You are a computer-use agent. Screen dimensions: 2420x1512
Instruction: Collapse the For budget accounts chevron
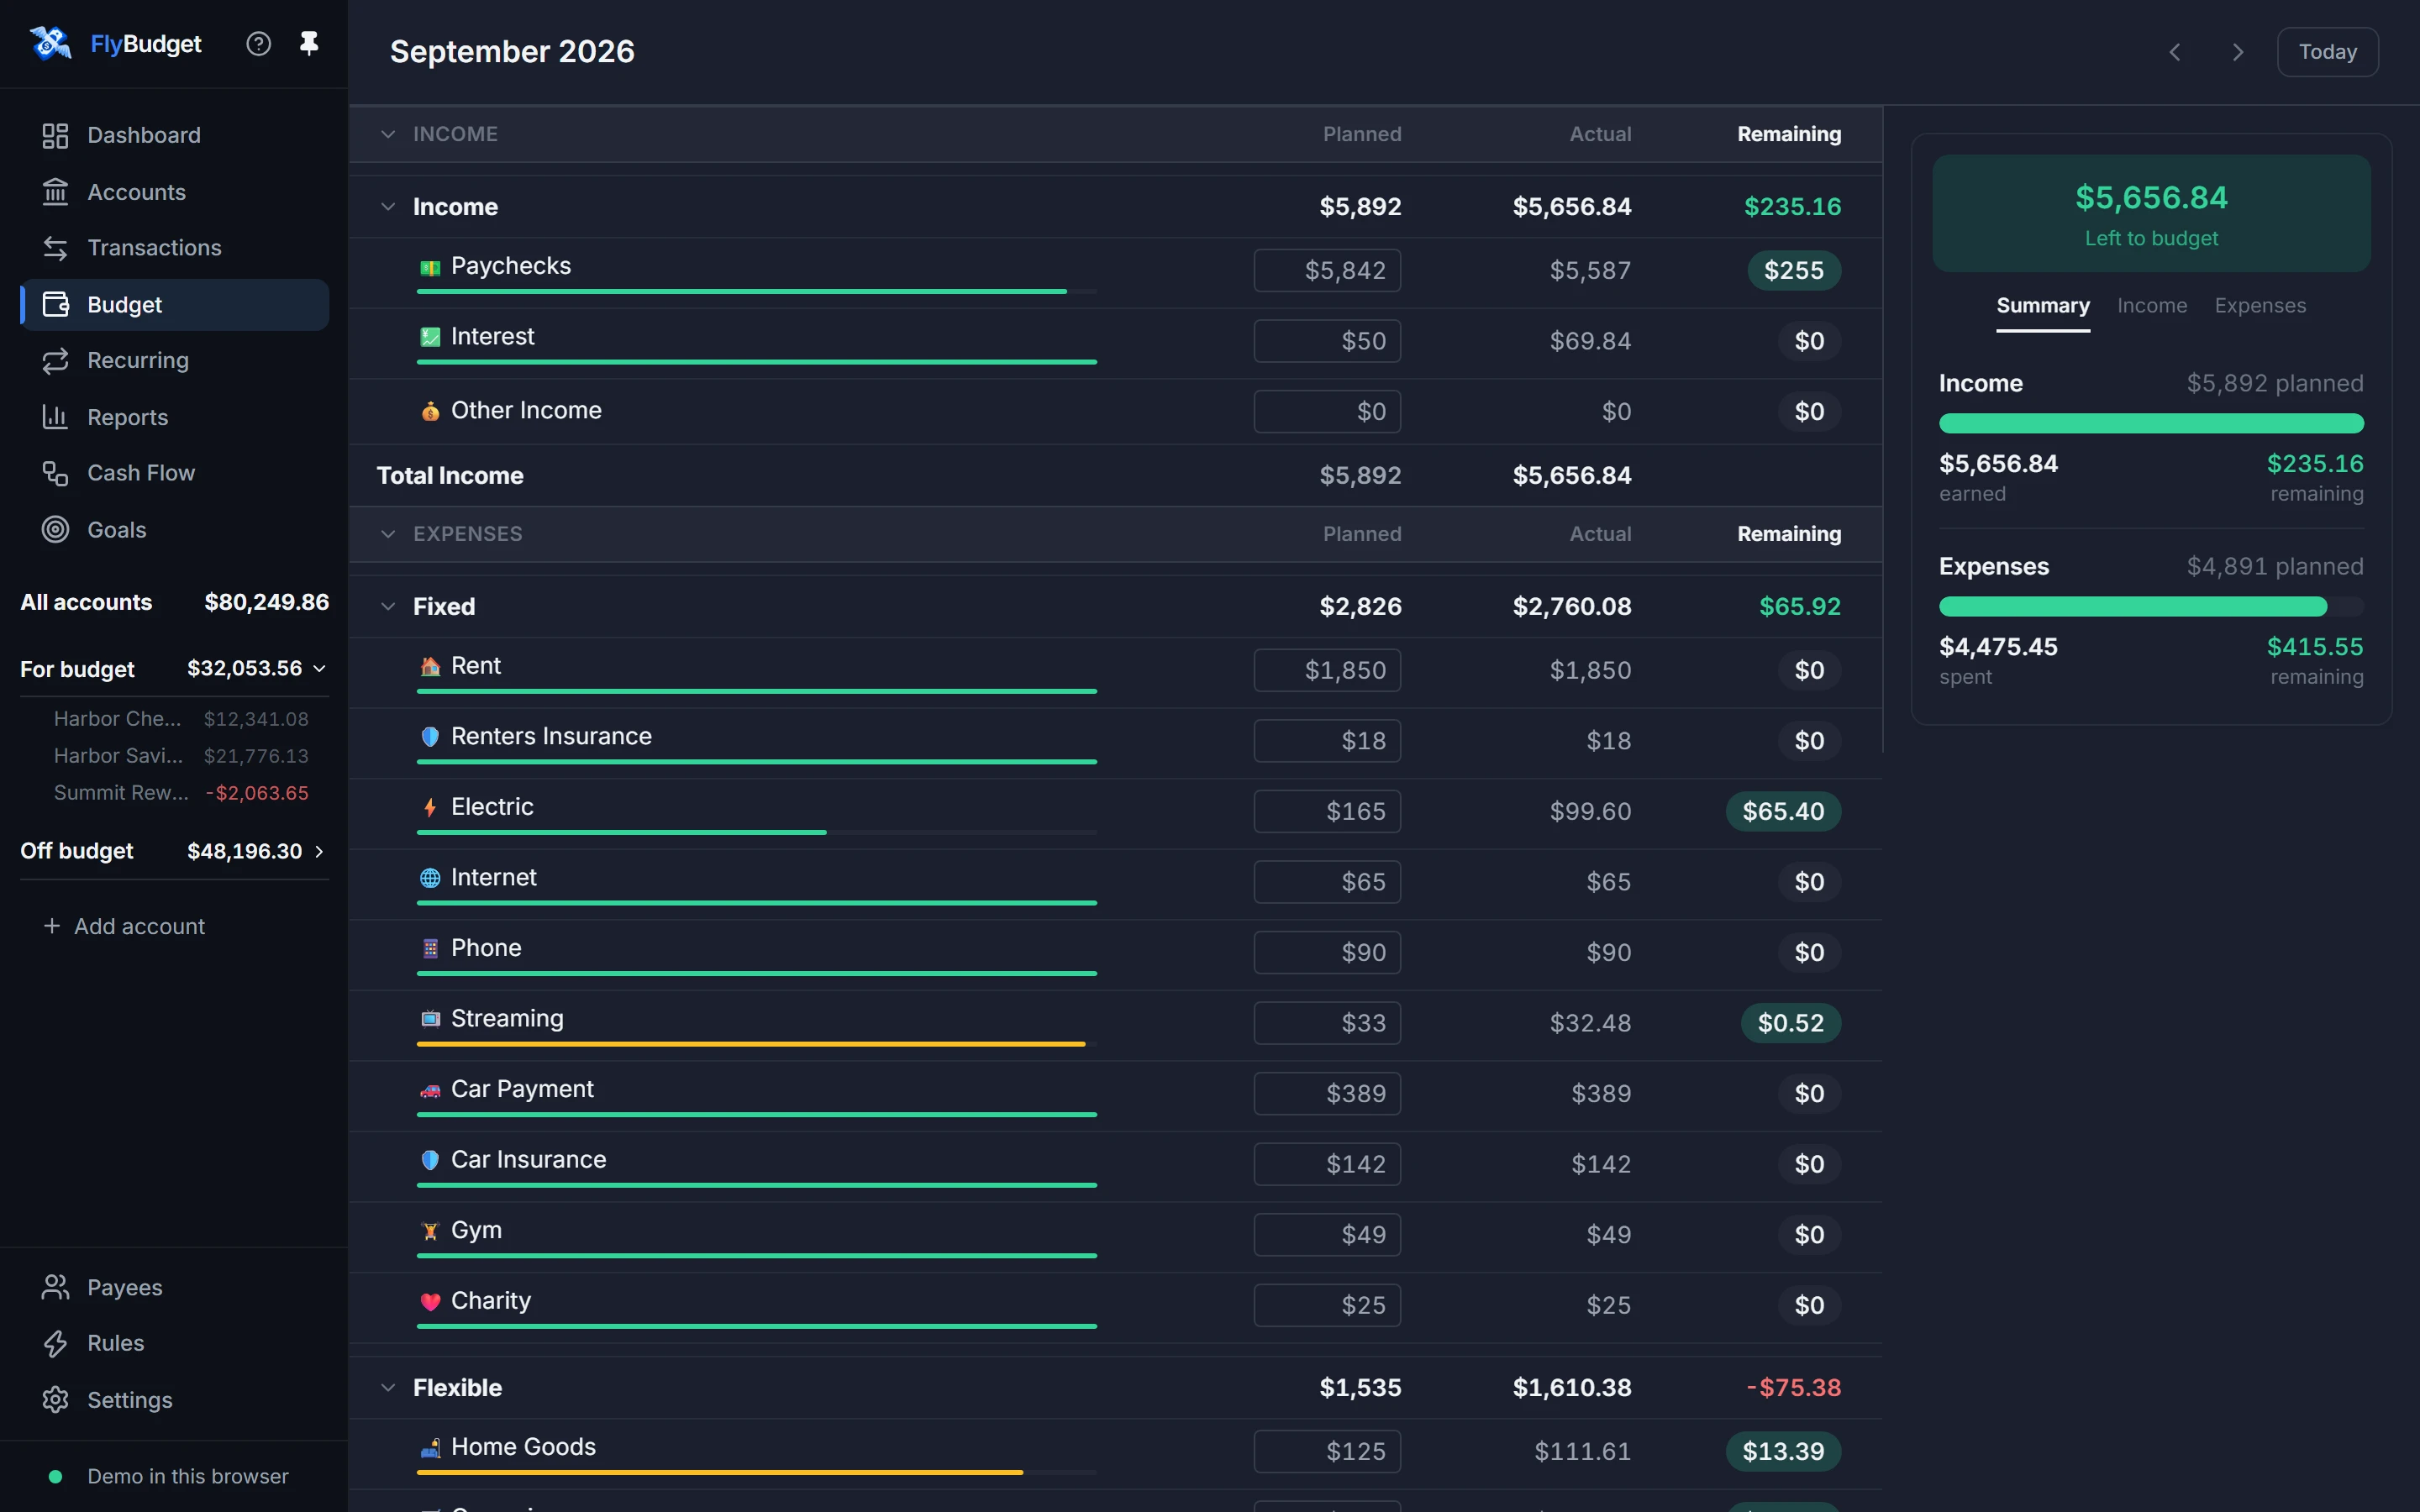tap(320, 668)
